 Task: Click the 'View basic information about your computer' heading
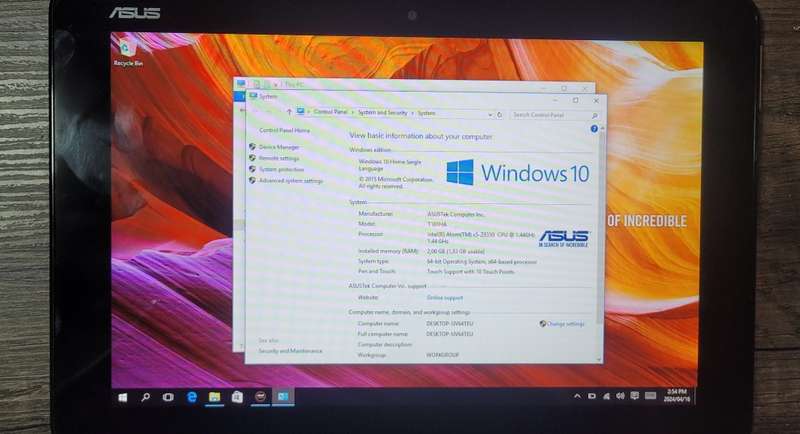[421, 136]
